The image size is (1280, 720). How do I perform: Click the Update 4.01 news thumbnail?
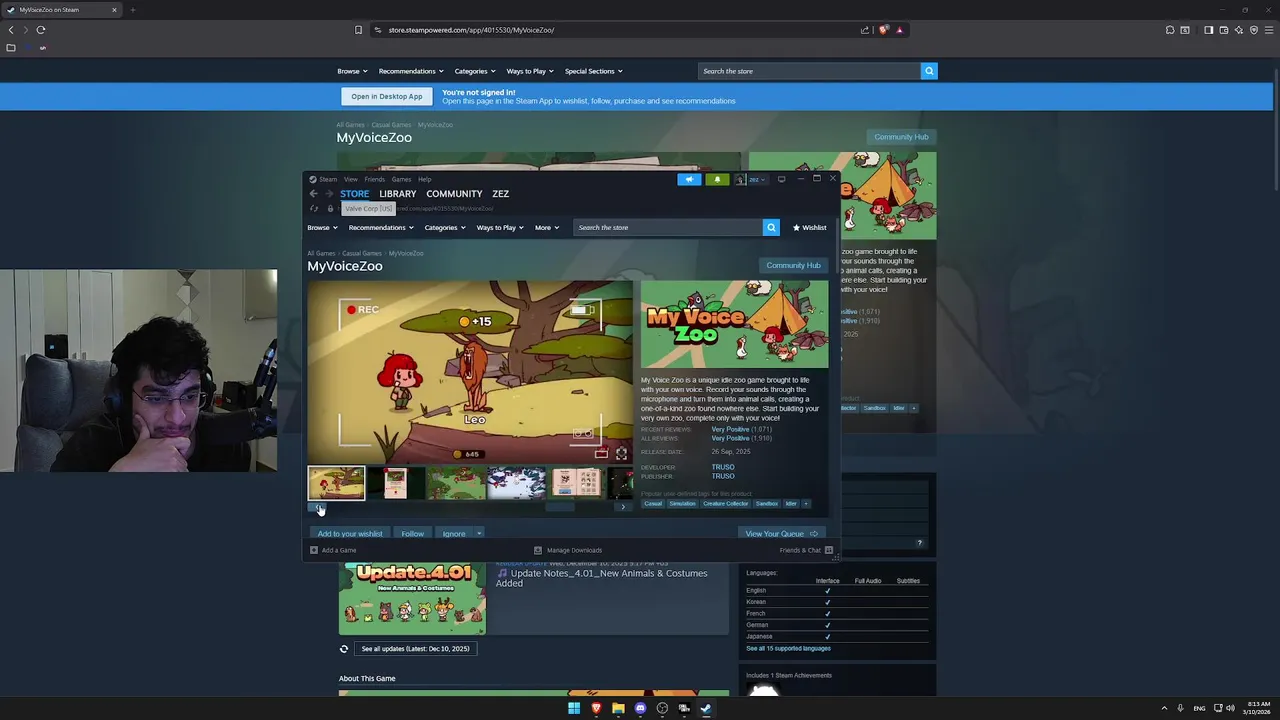tap(412, 597)
